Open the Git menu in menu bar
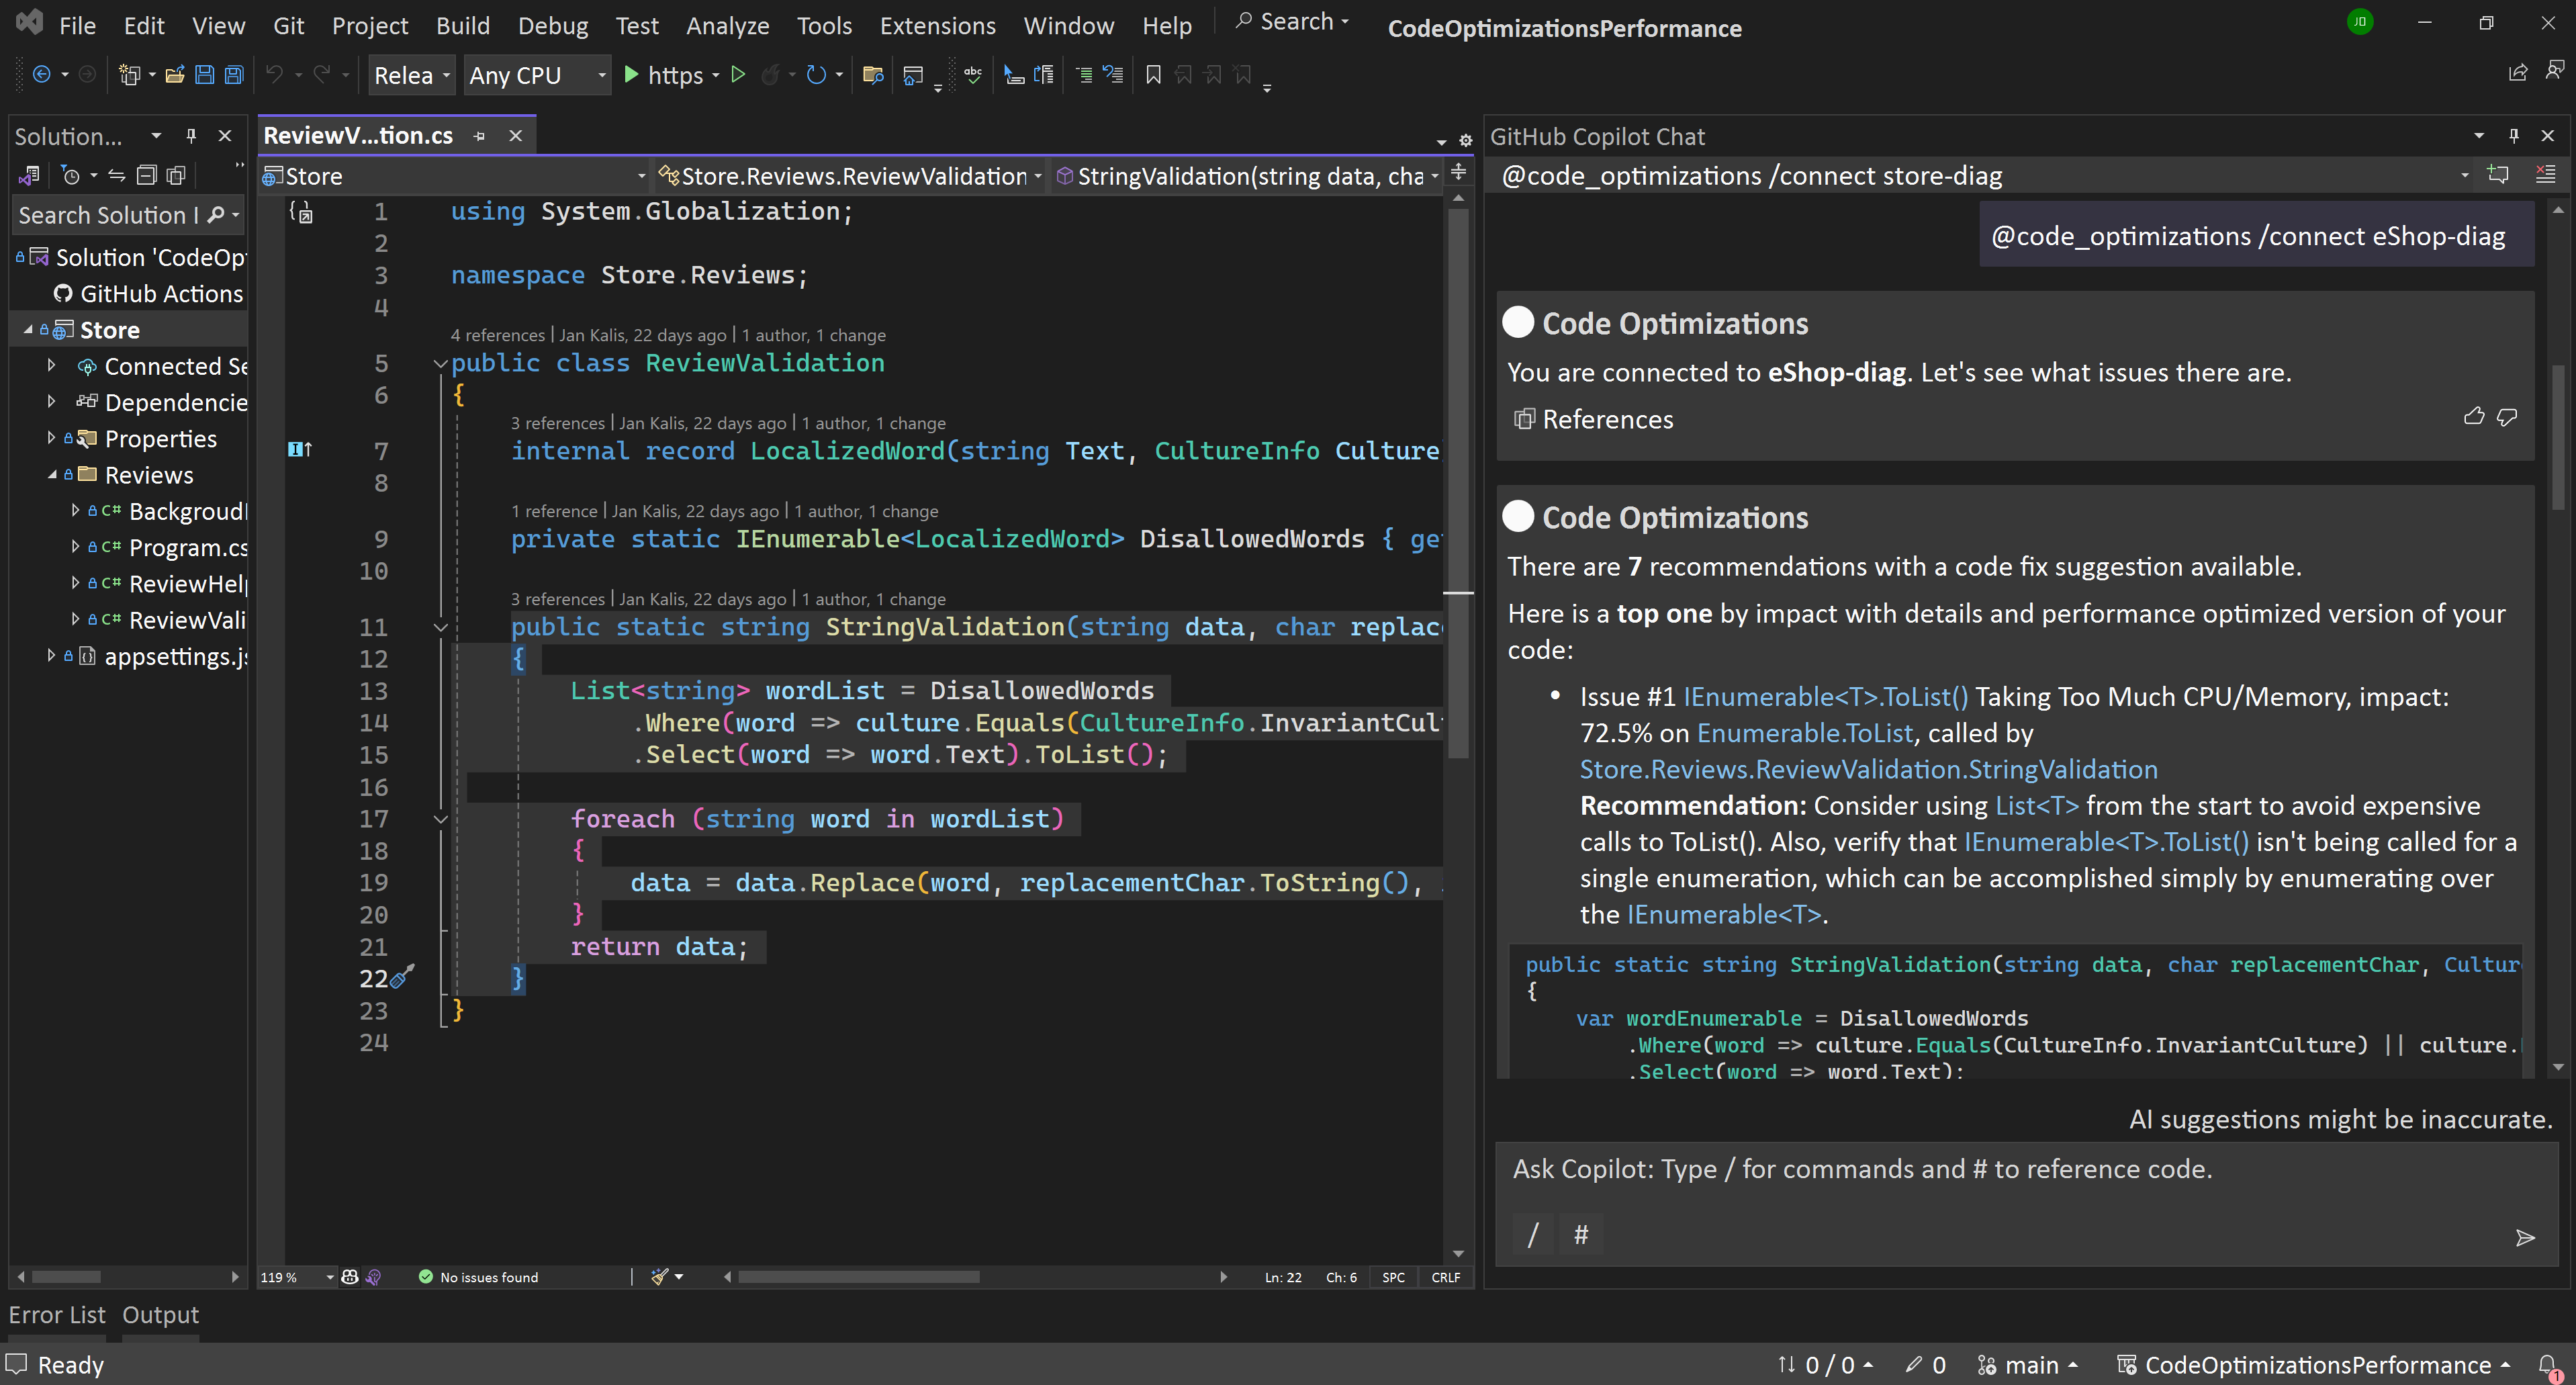 pos(287,26)
